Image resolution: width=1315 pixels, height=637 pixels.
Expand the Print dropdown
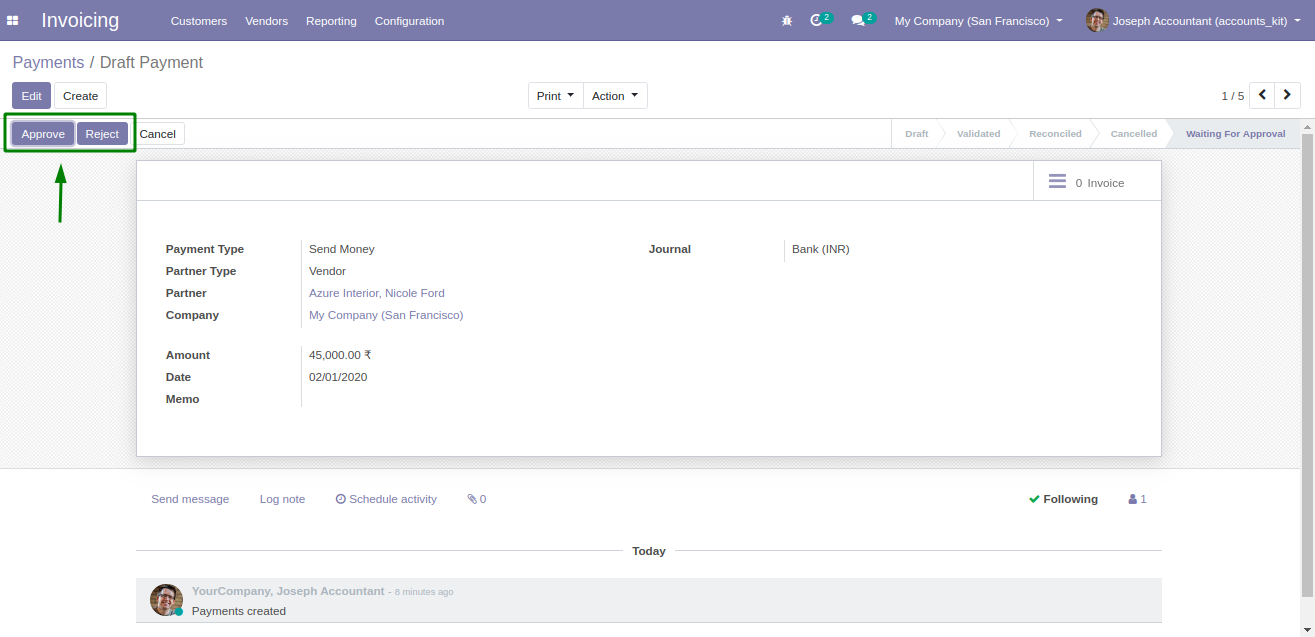click(556, 96)
